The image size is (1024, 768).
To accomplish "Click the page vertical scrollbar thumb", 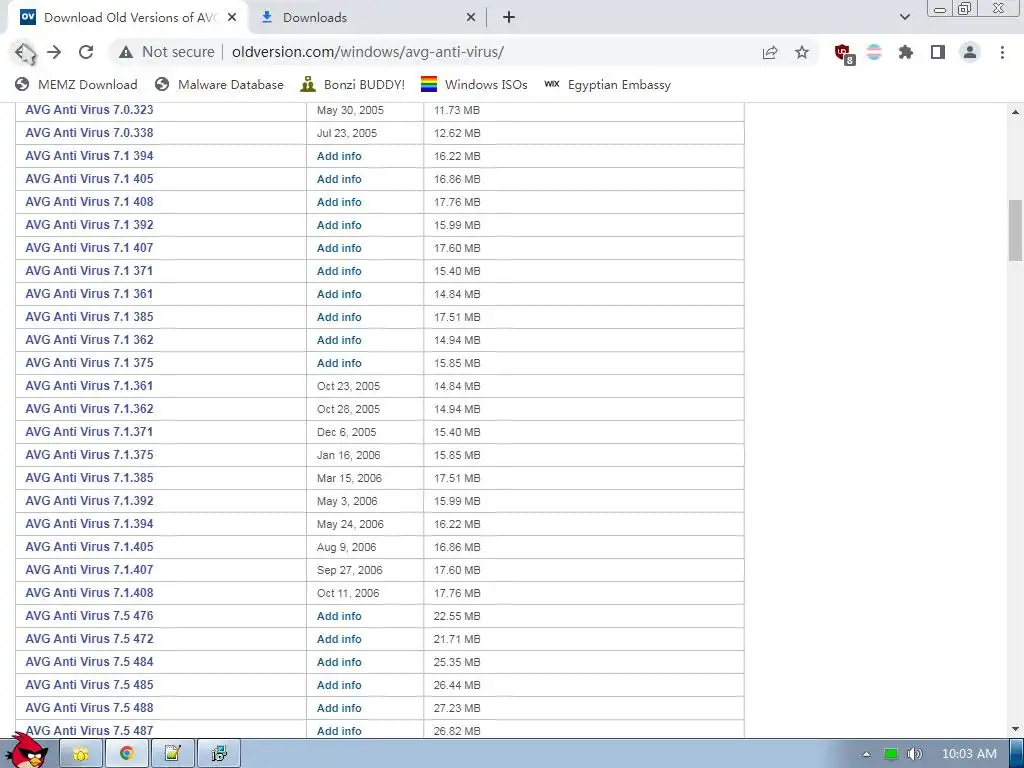I will [x=1015, y=230].
